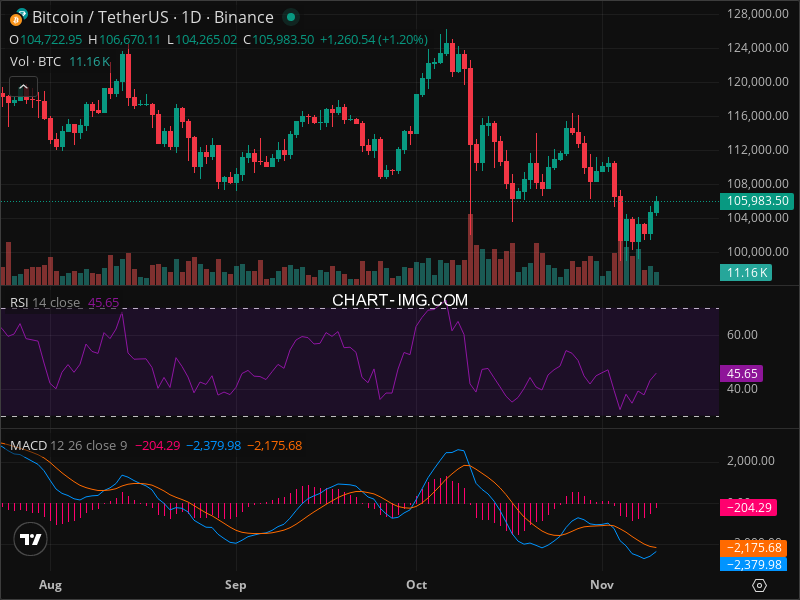Viewport: 800px width, 600px height.
Task: Click the green market status dot
Action: (x=290, y=17)
